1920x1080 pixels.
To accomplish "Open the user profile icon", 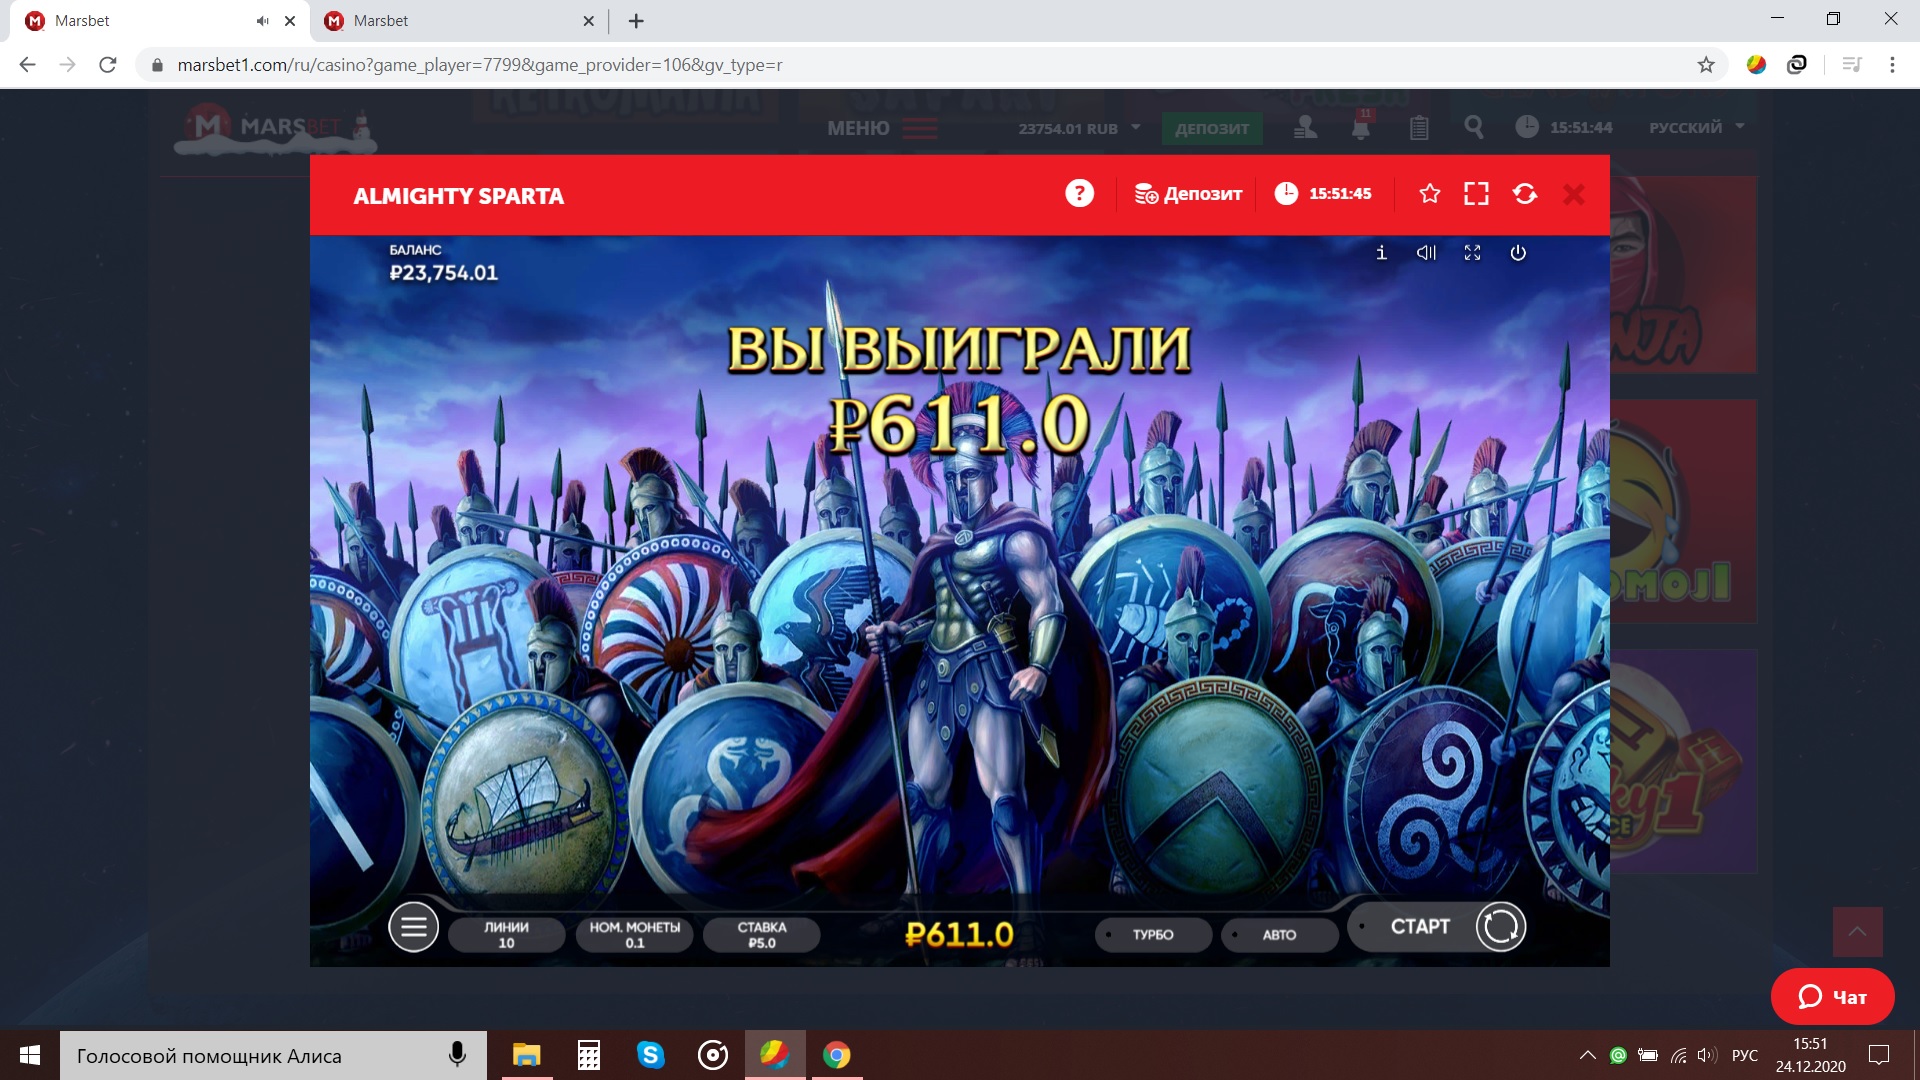I will click(1305, 127).
